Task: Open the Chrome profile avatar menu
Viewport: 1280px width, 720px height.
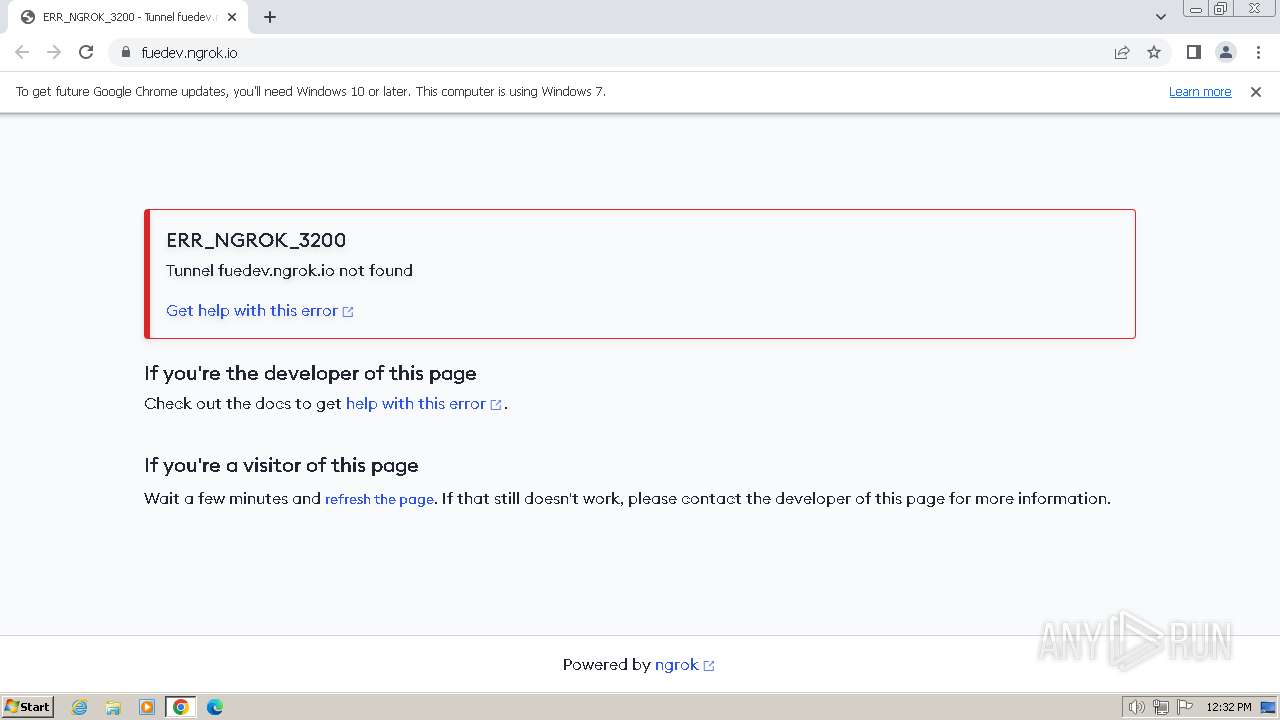Action: click(x=1226, y=52)
